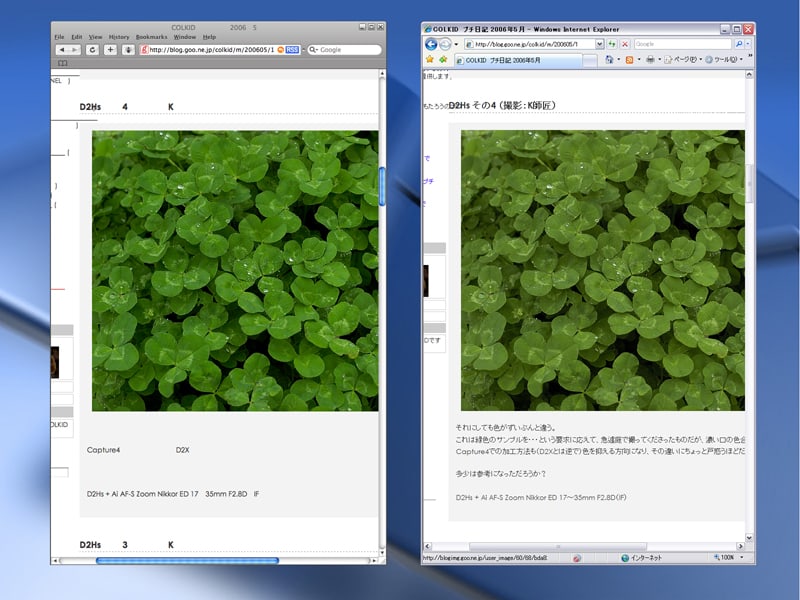Open a new tab in IE
800x600 pixels.
pos(590,61)
